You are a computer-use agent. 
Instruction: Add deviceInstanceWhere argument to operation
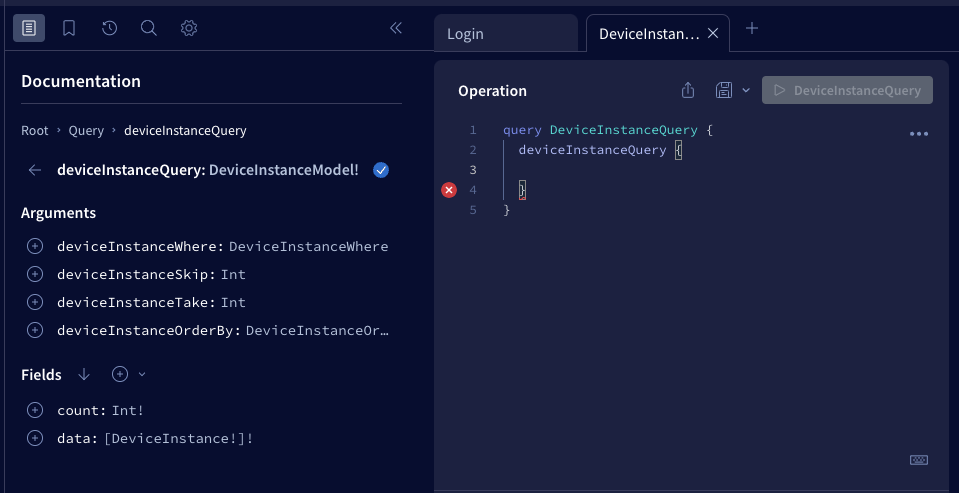(x=35, y=246)
